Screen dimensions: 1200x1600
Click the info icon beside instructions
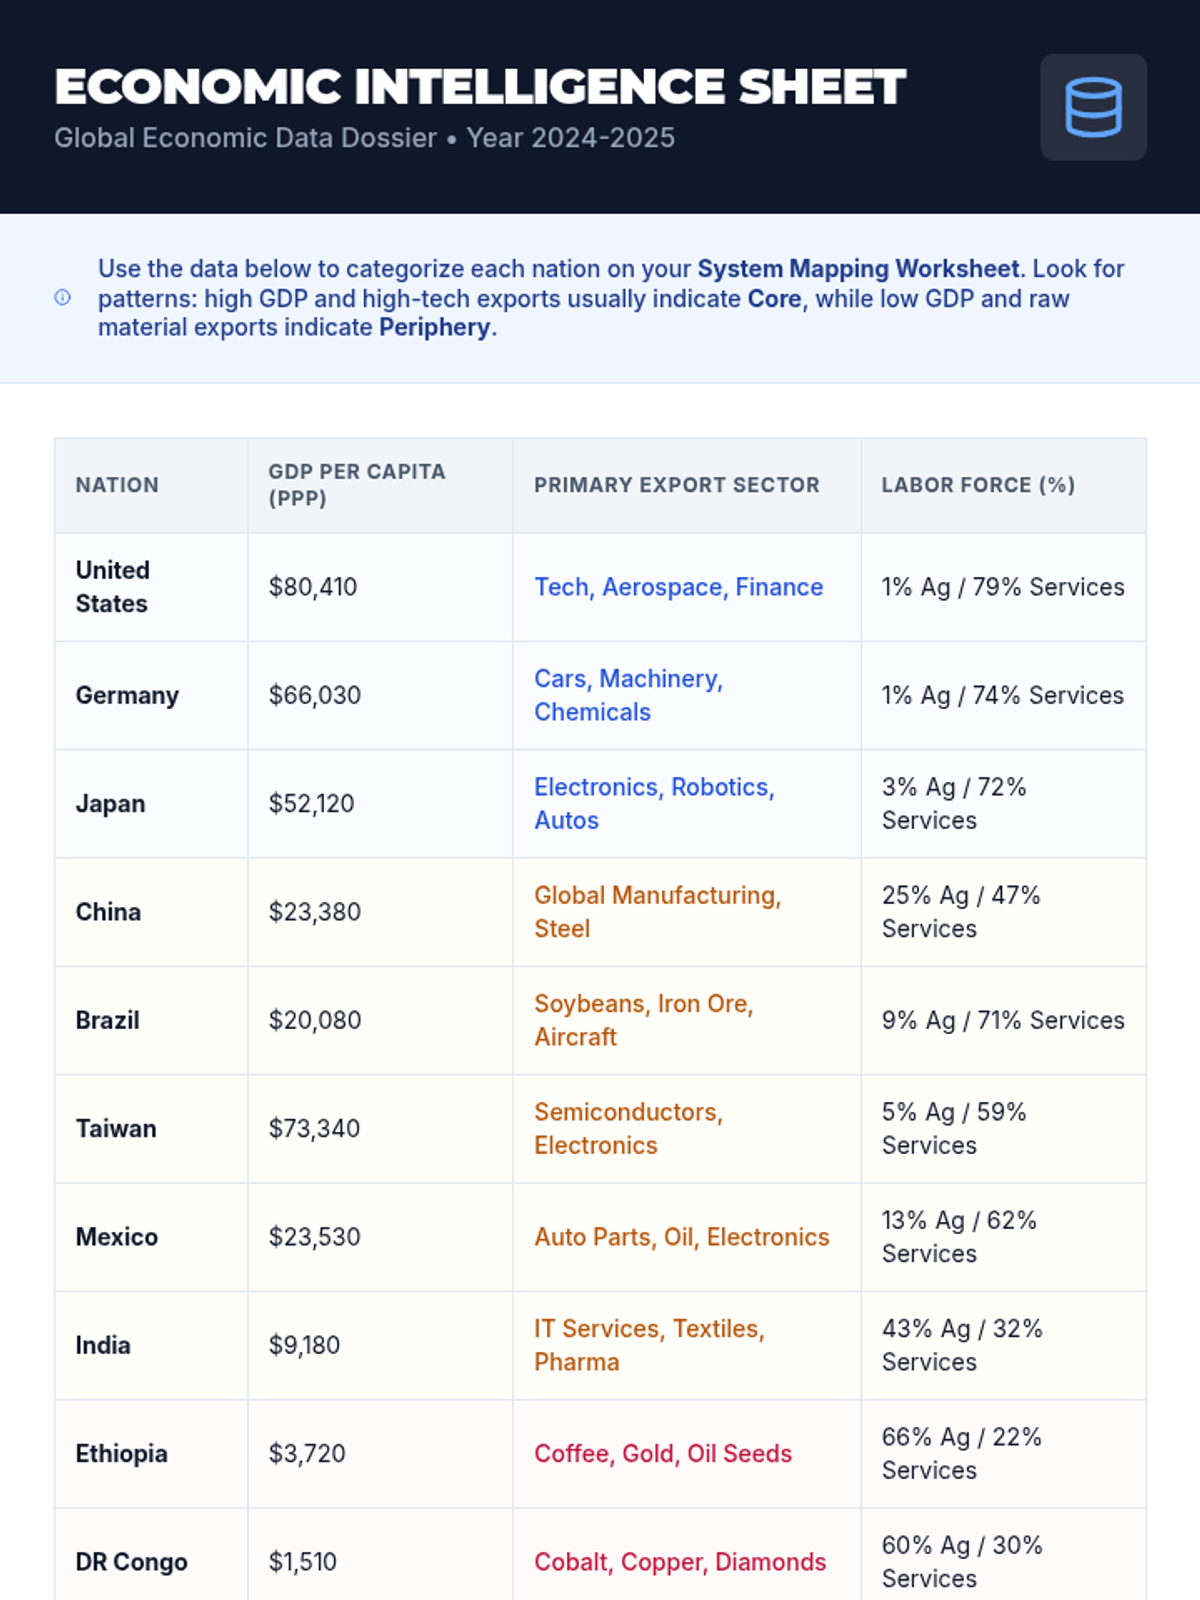[x=62, y=297]
